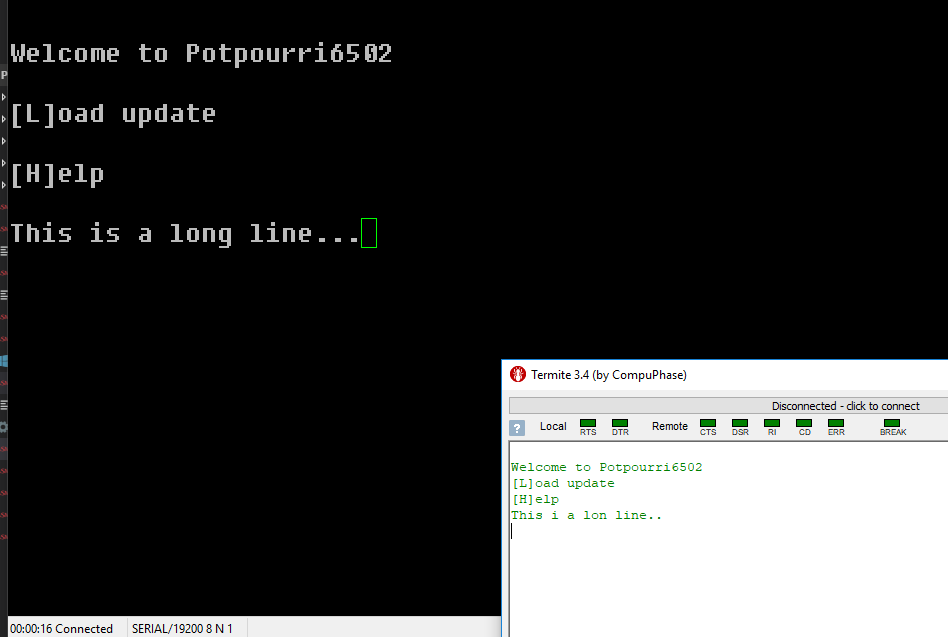The height and width of the screenshot is (637, 948).
Task: Click the CTS status indicator
Action: point(708,423)
